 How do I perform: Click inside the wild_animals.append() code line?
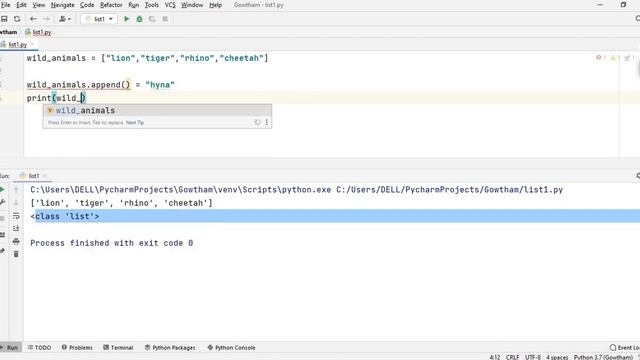click(100, 84)
